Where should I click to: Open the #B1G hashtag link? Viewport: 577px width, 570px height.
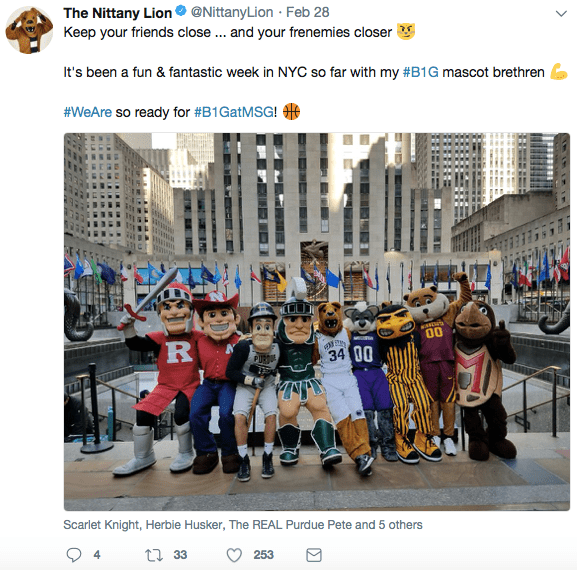421,72
